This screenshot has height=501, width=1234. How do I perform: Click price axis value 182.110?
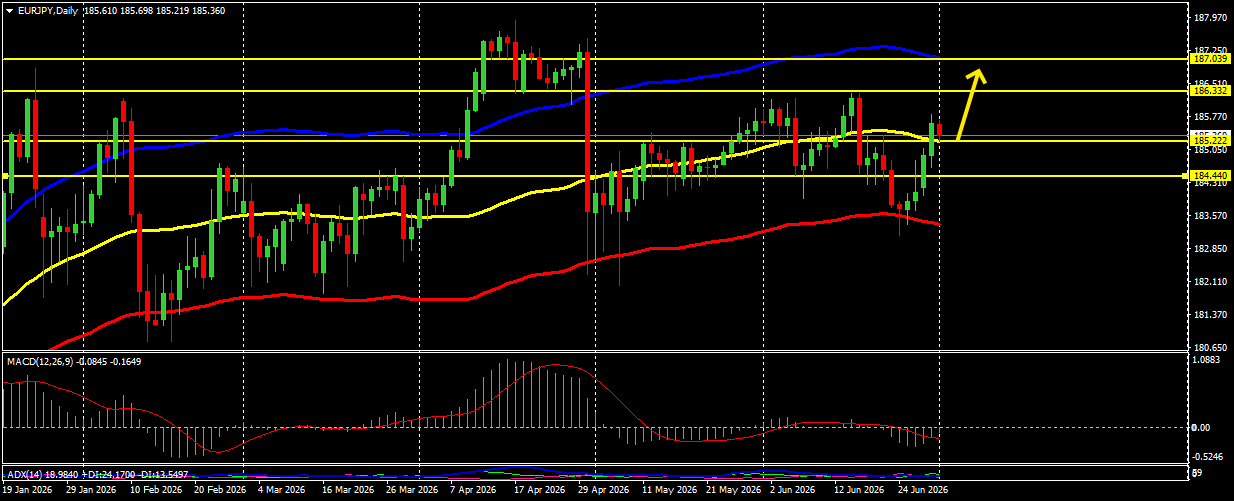(x=1211, y=283)
